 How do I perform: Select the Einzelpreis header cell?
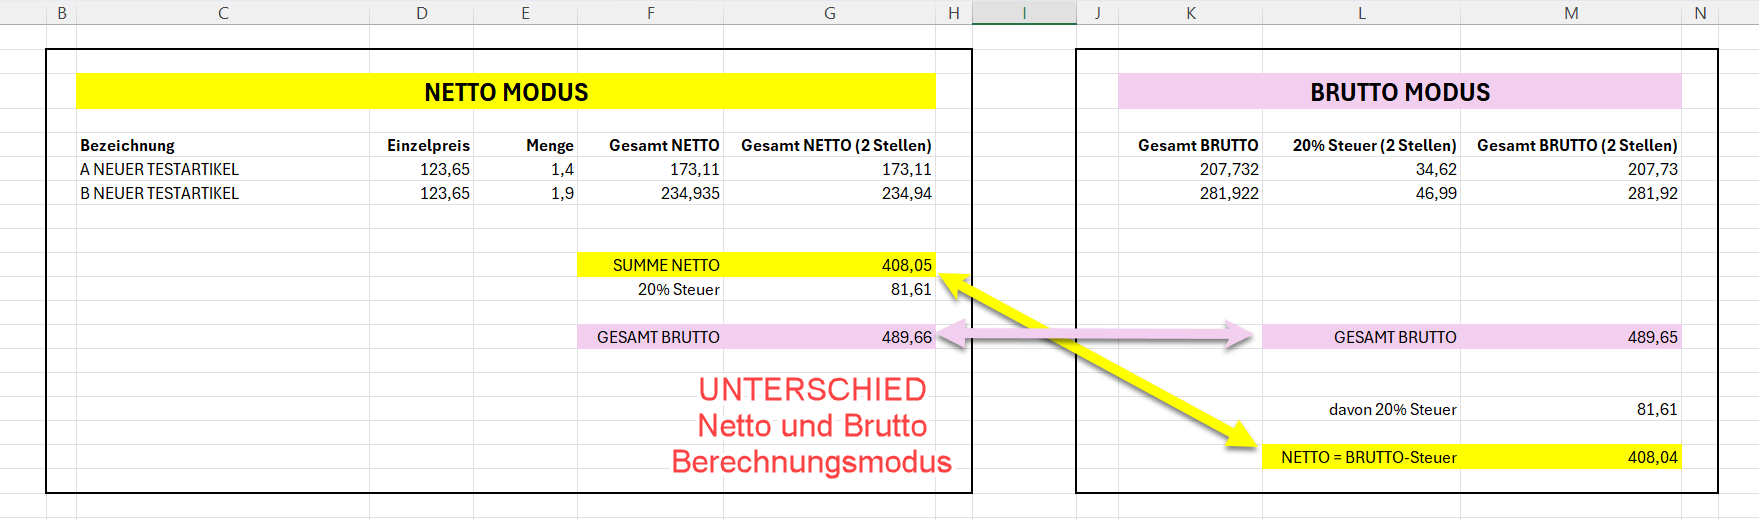421,145
